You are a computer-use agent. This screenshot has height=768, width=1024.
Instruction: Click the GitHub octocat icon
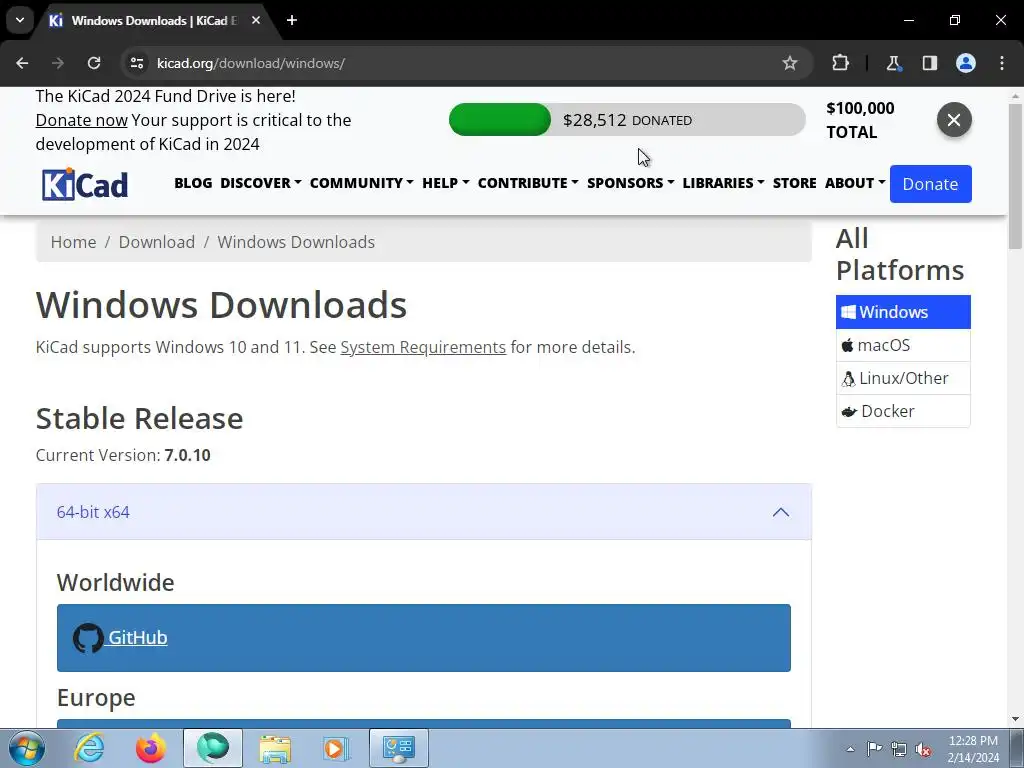coord(88,638)
